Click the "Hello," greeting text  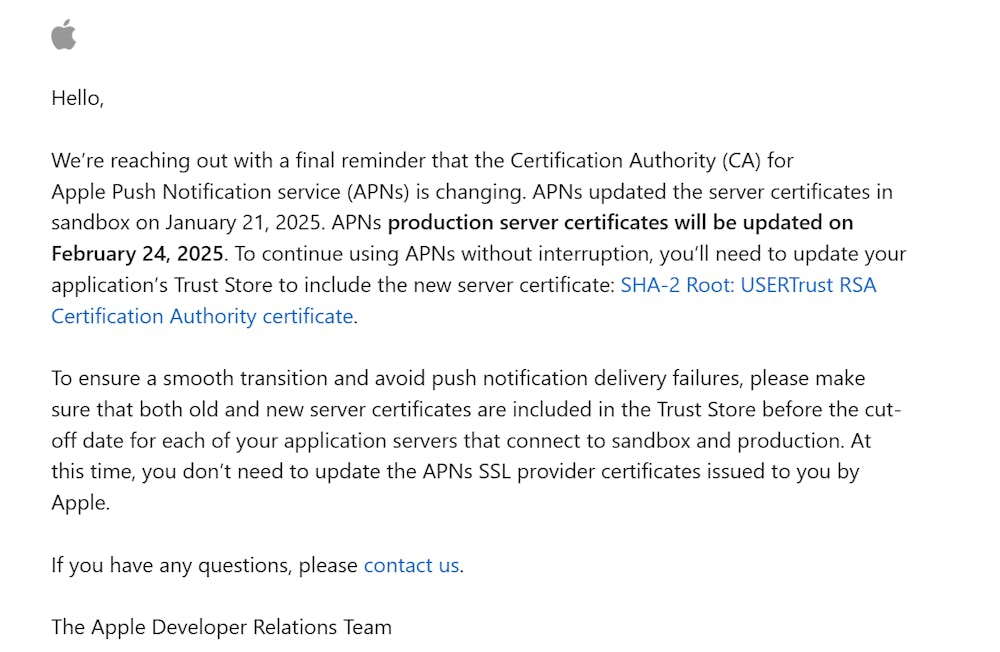(x=77, y=98)
